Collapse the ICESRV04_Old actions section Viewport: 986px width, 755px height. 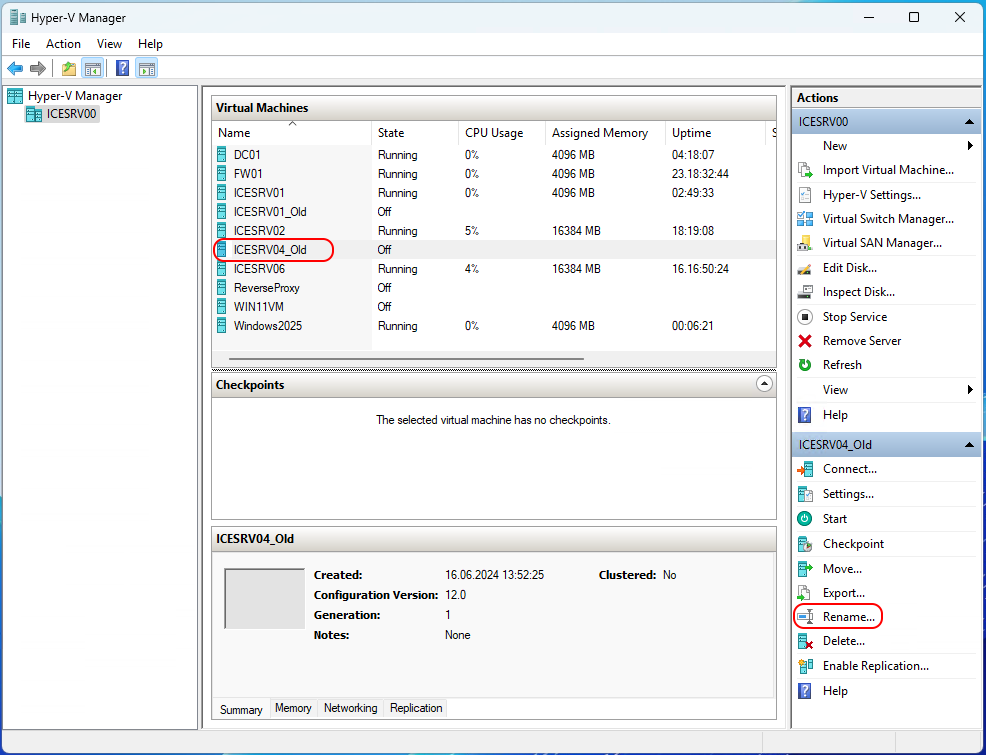click(969, 445)
